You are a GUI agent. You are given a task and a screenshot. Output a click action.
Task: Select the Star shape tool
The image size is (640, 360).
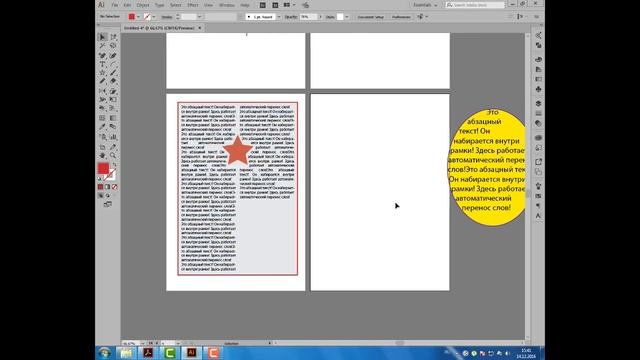tap(102, 73)
